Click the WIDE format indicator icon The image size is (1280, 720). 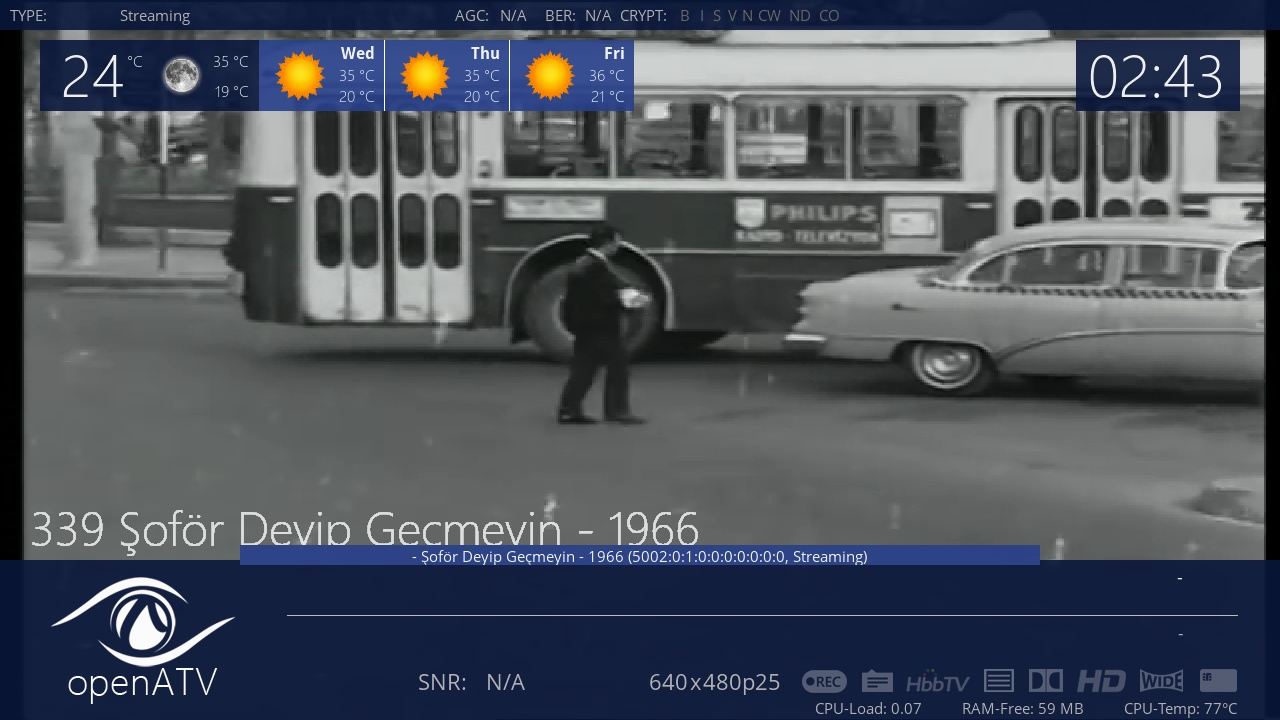pos(1161,681)
